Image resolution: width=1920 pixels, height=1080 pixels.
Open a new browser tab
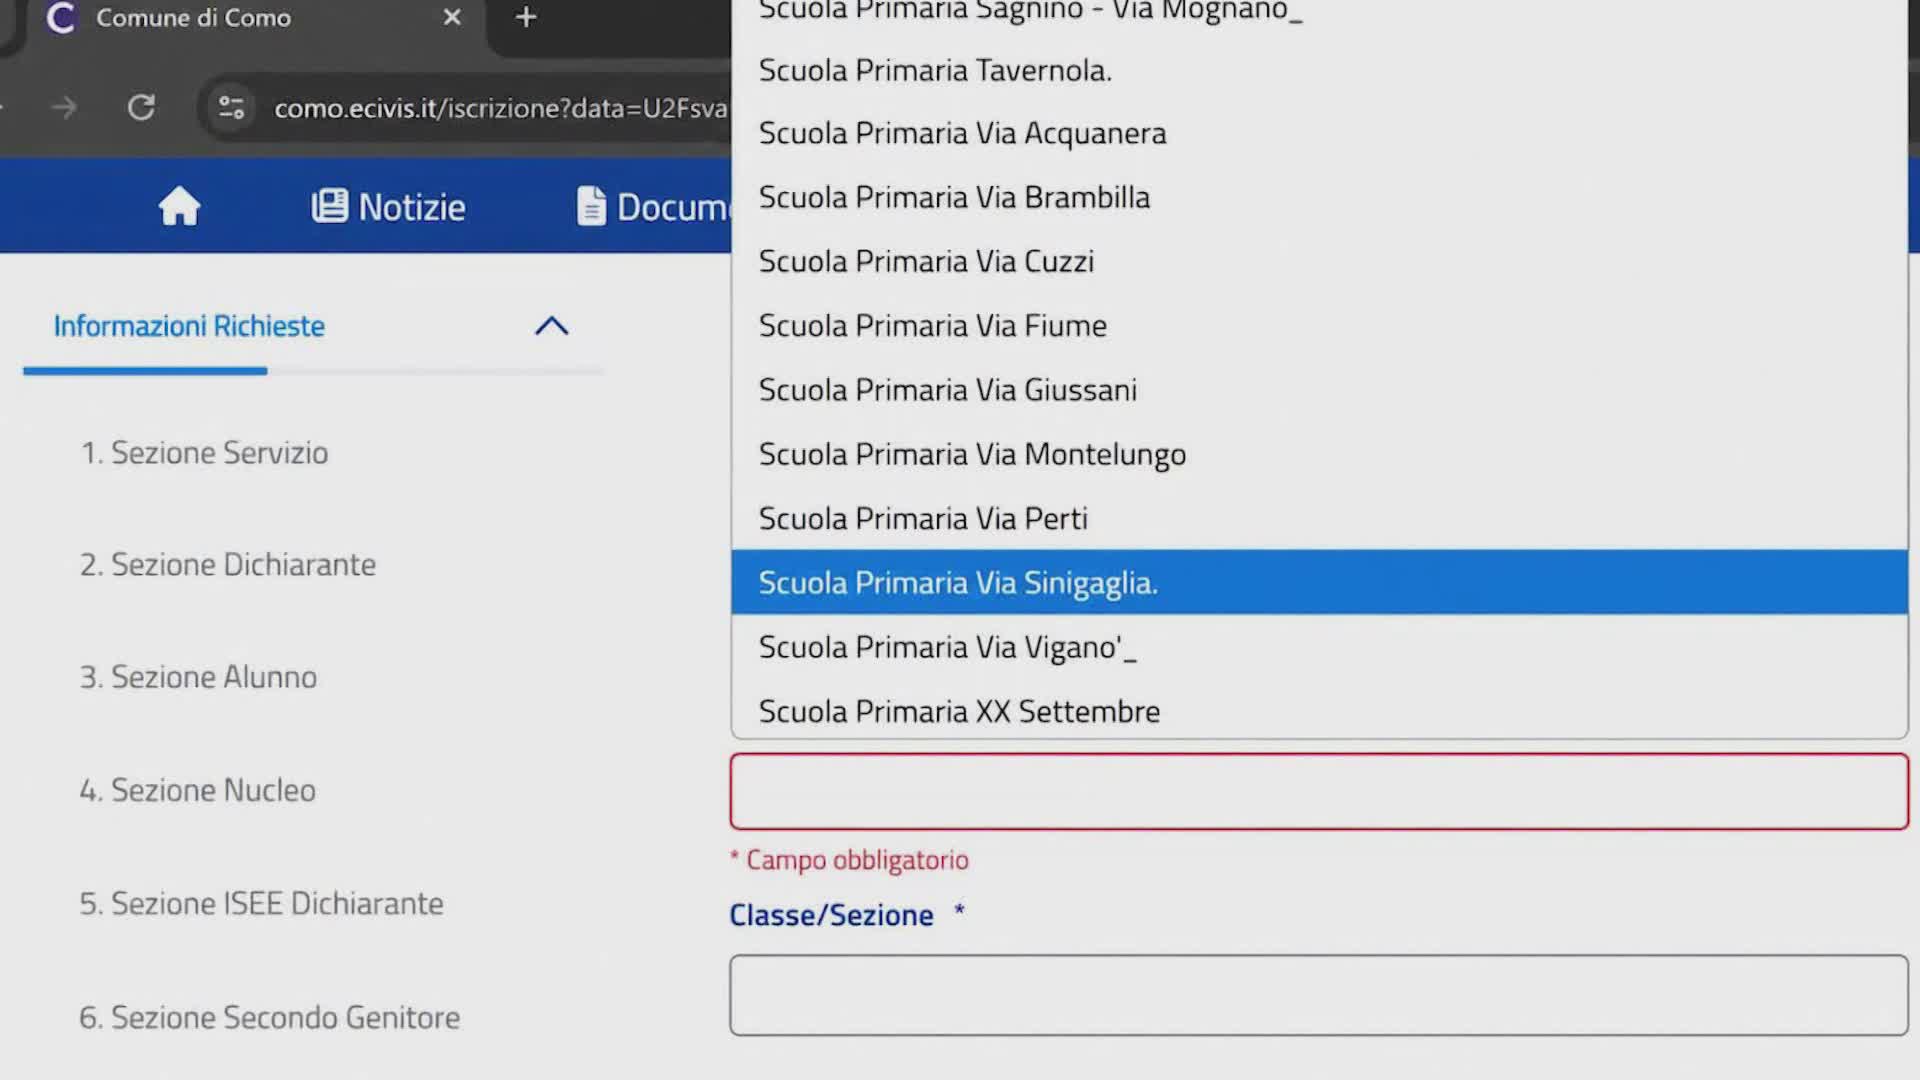[526, 17]
